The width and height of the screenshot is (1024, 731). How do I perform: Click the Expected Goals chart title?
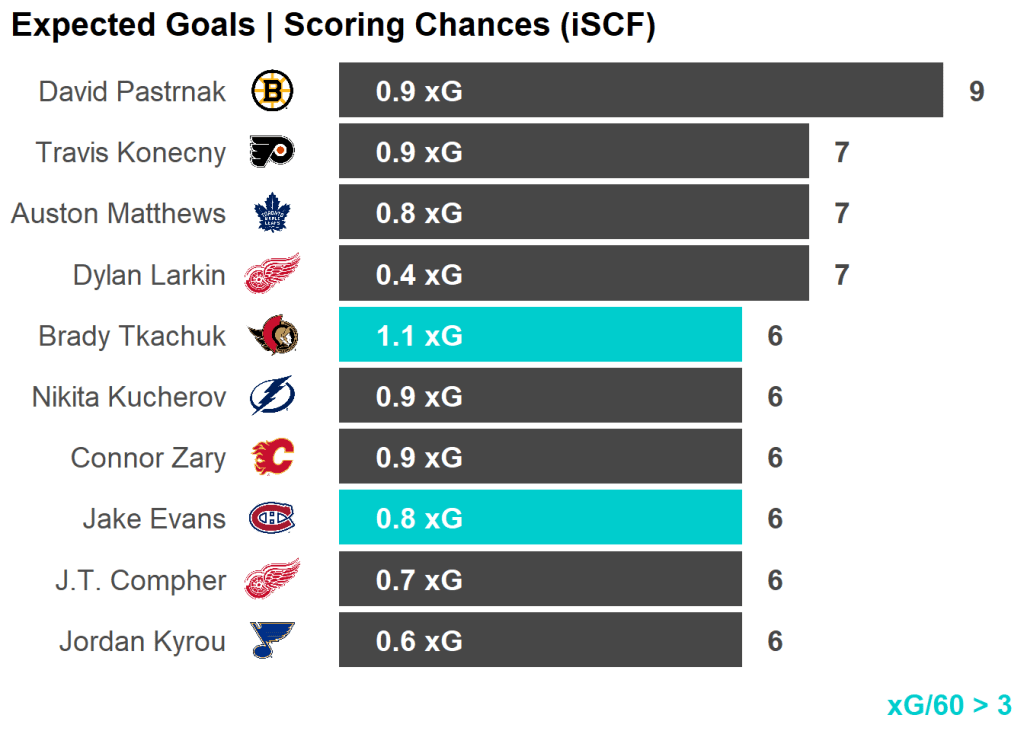click(x=333, y=27)
